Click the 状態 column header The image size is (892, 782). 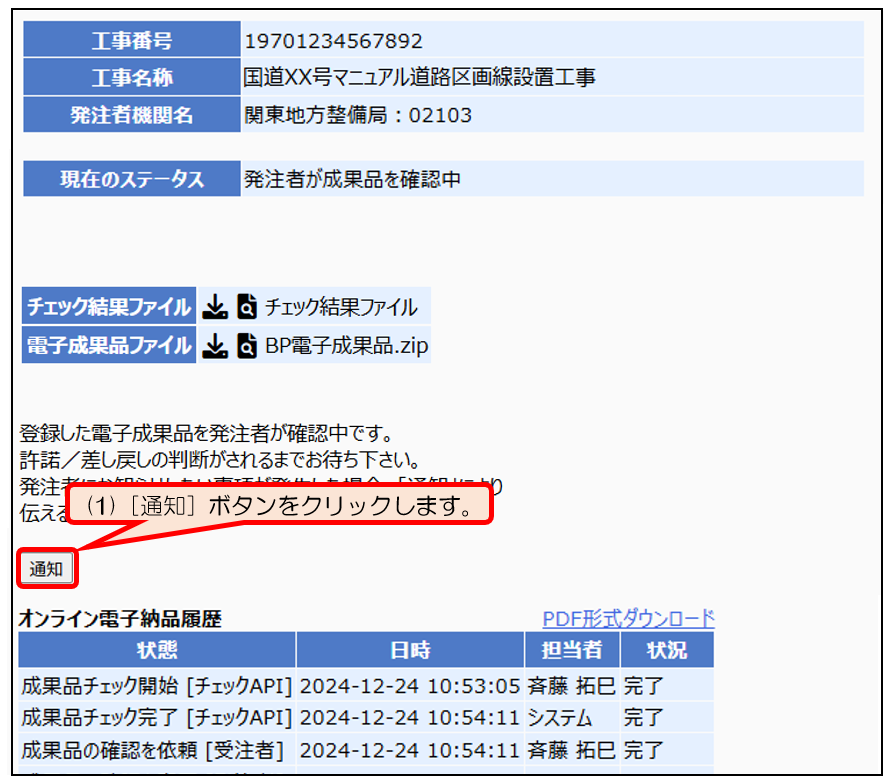(x=157, y=650)
